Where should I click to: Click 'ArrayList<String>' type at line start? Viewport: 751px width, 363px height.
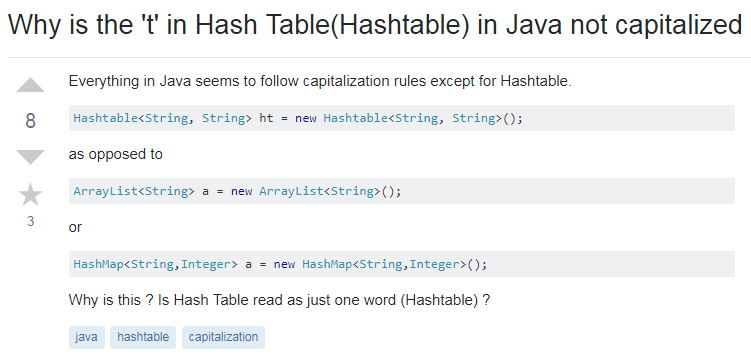(x=134, y=192)
